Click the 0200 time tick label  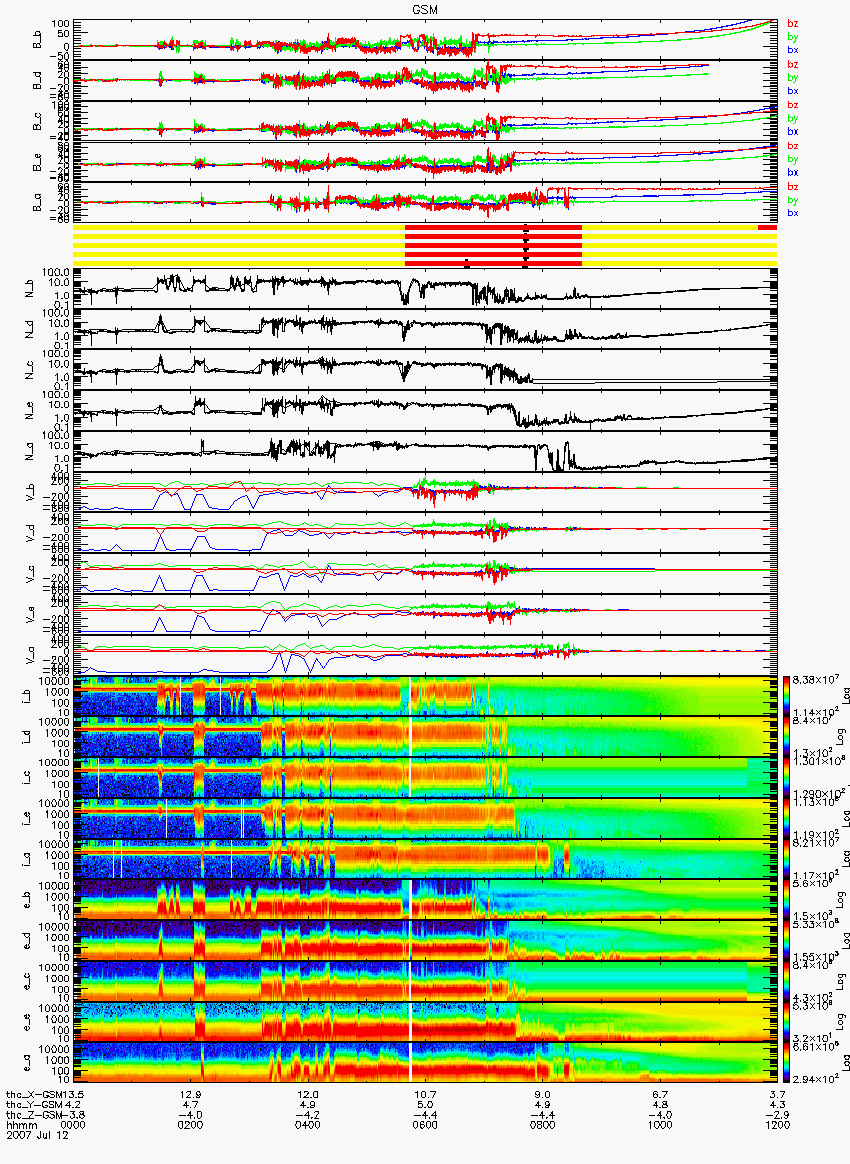click(190, 1125)
